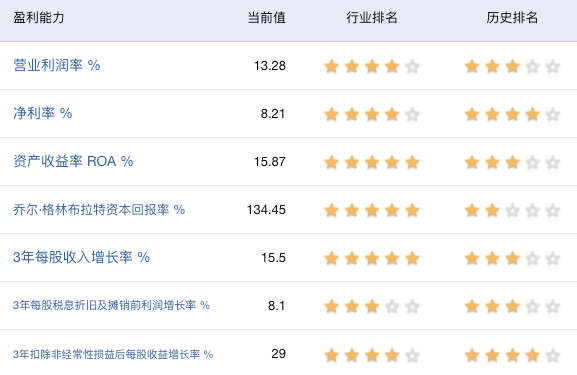Viewport: 577px width, 375px height.
Task: Open 乔尔·格林布拉特资本回报率 % link
Action: click(99, 209)
